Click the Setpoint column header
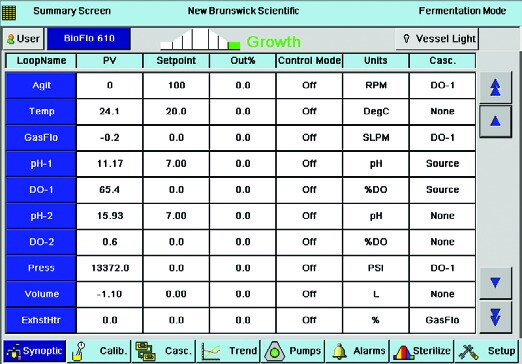 [176, 61]
